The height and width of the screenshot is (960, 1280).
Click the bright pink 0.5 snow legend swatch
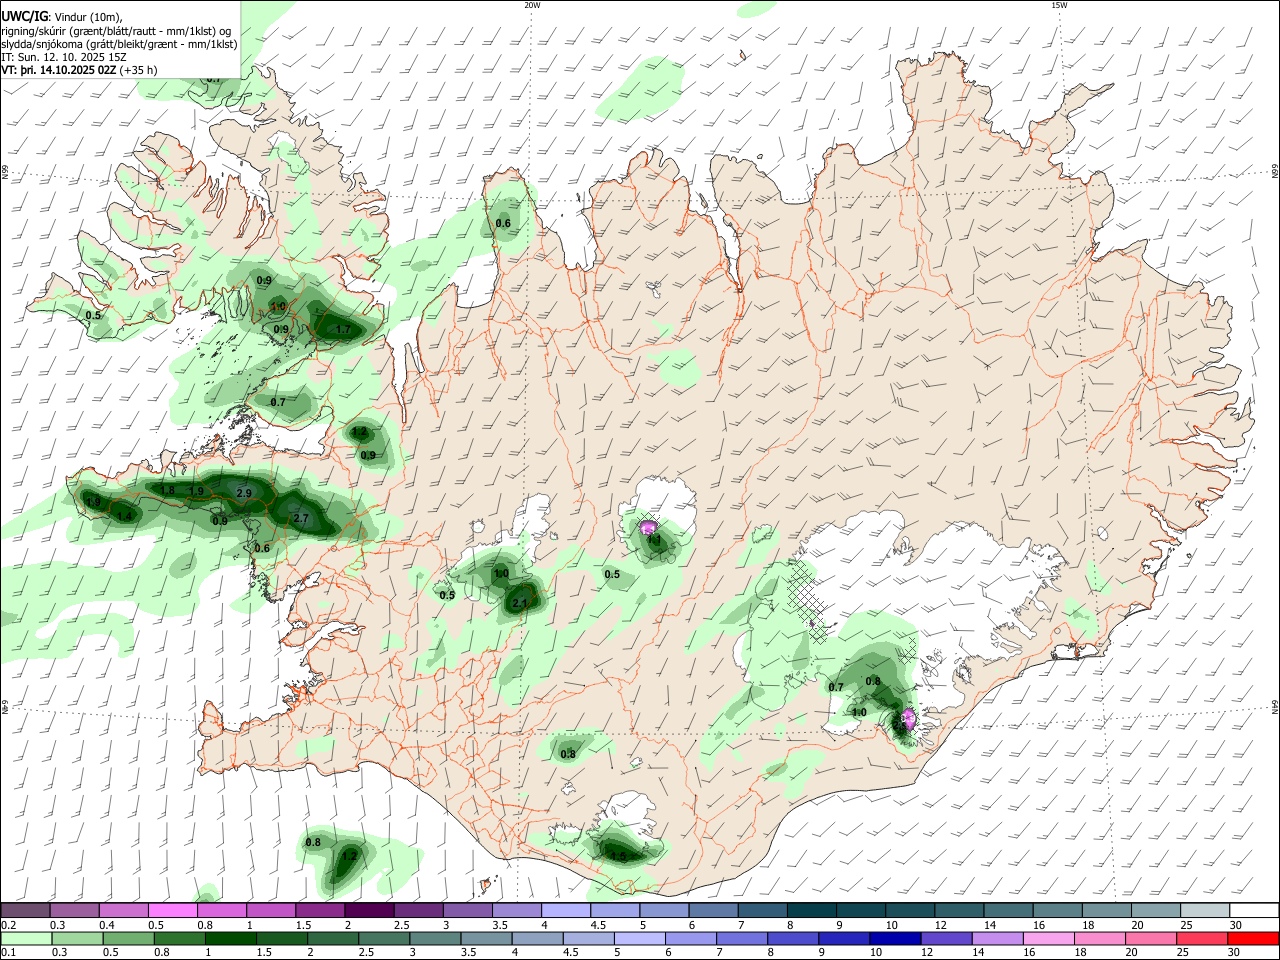172,910
